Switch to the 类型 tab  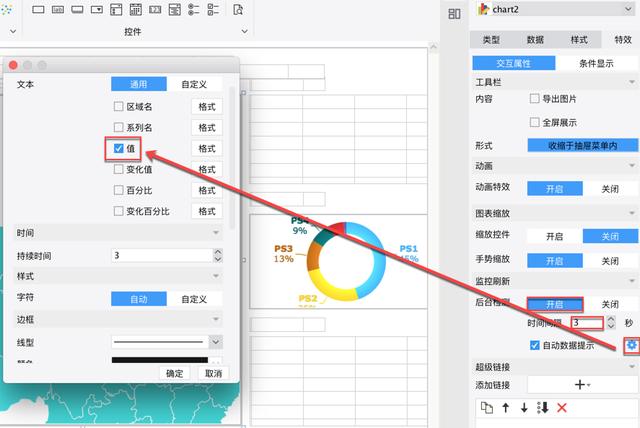(491, 40)
